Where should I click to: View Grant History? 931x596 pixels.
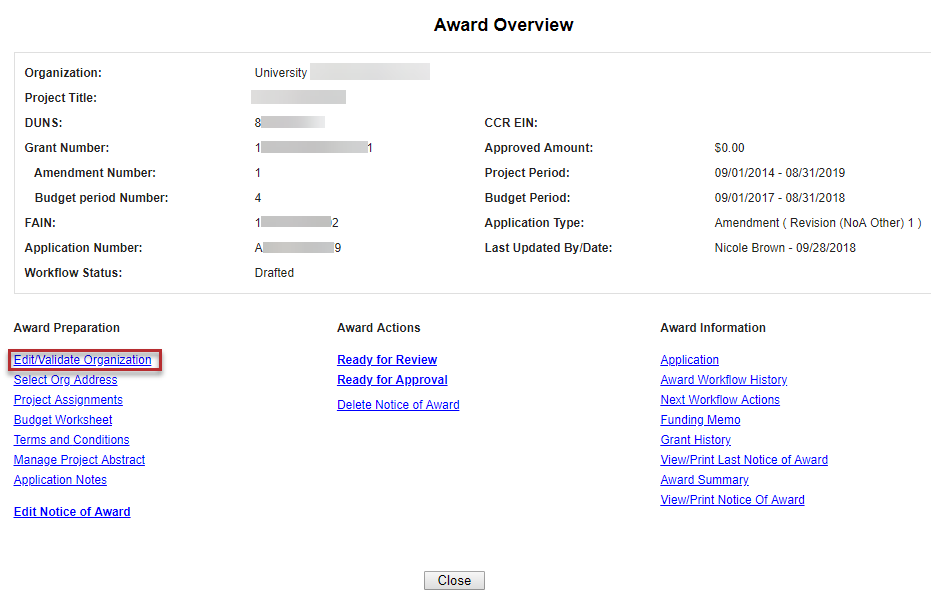coord(695,440)
